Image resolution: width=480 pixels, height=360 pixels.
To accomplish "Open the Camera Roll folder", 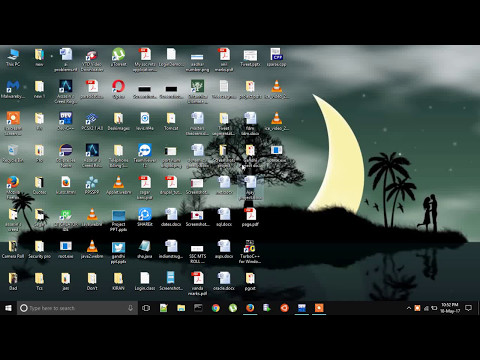I will pyautogui.click(x=13, y=249).
